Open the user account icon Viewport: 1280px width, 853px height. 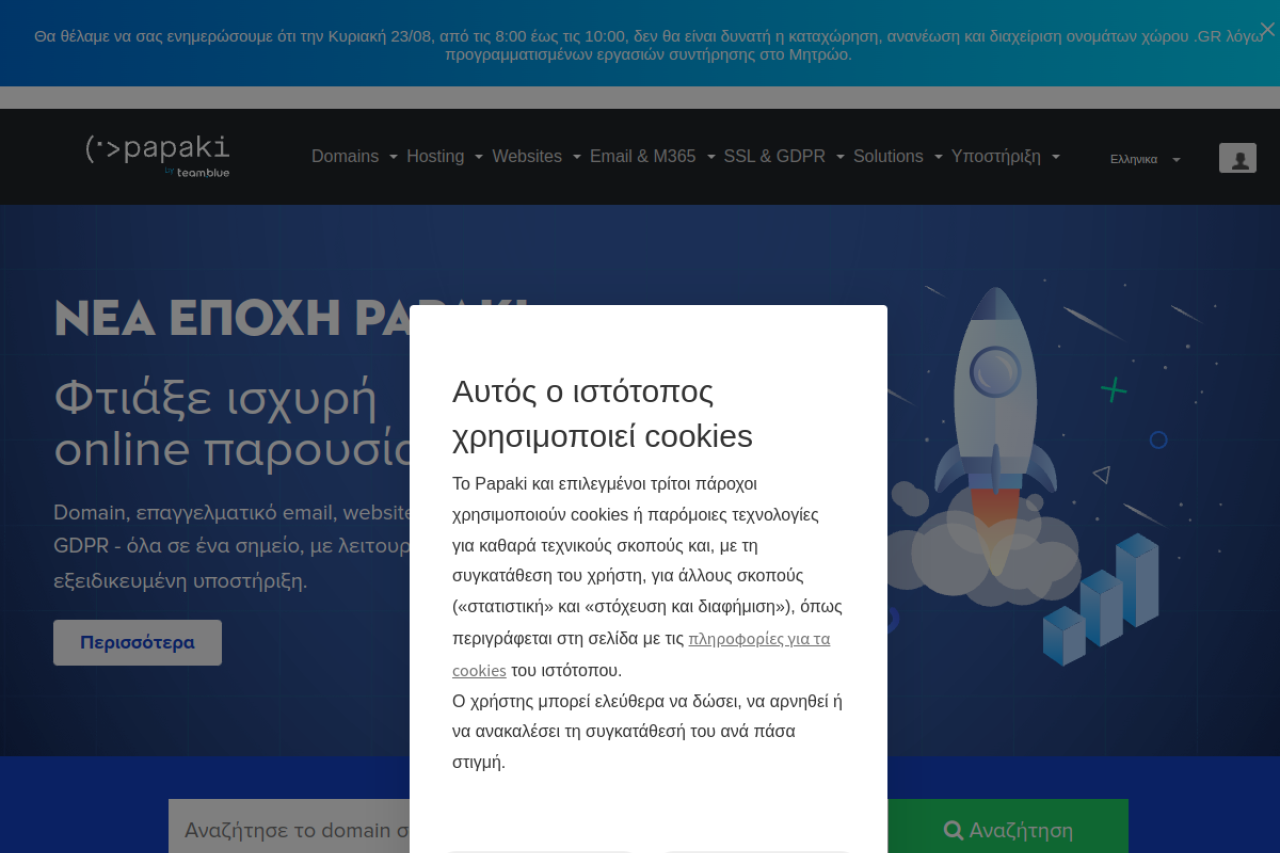(1237, 158)
